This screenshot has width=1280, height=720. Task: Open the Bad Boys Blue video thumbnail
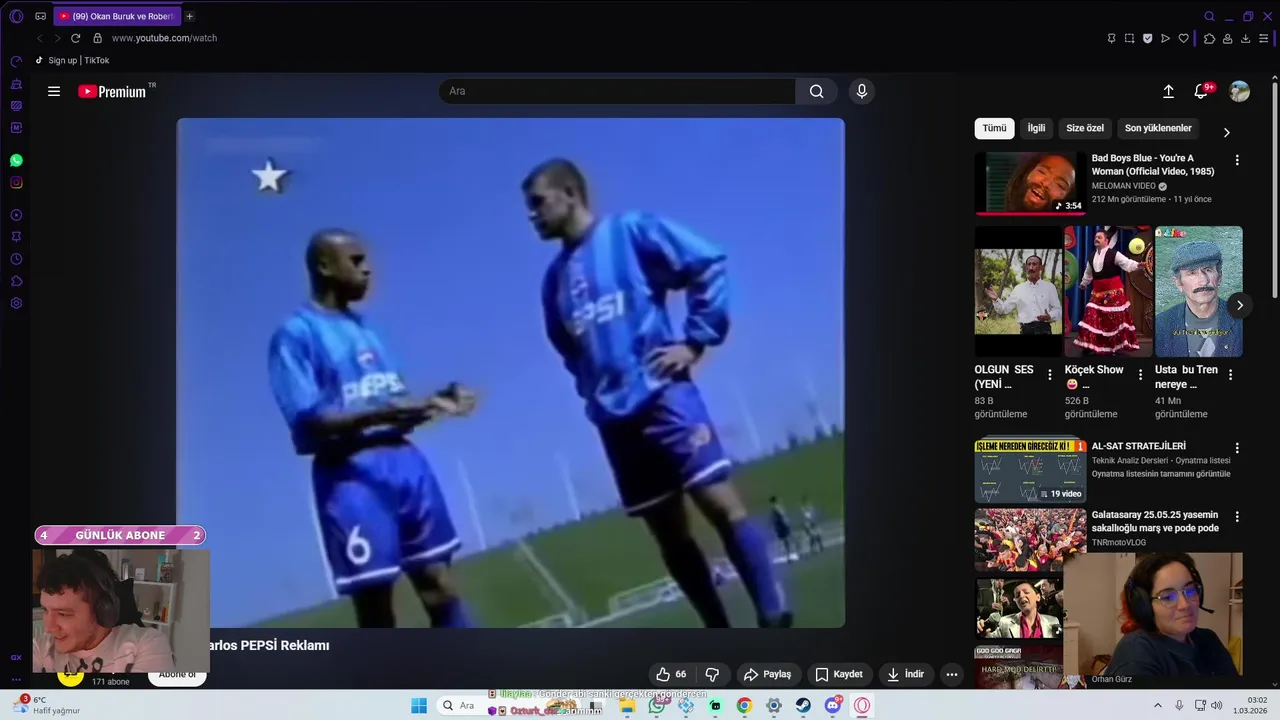(x=1030, y=183)
